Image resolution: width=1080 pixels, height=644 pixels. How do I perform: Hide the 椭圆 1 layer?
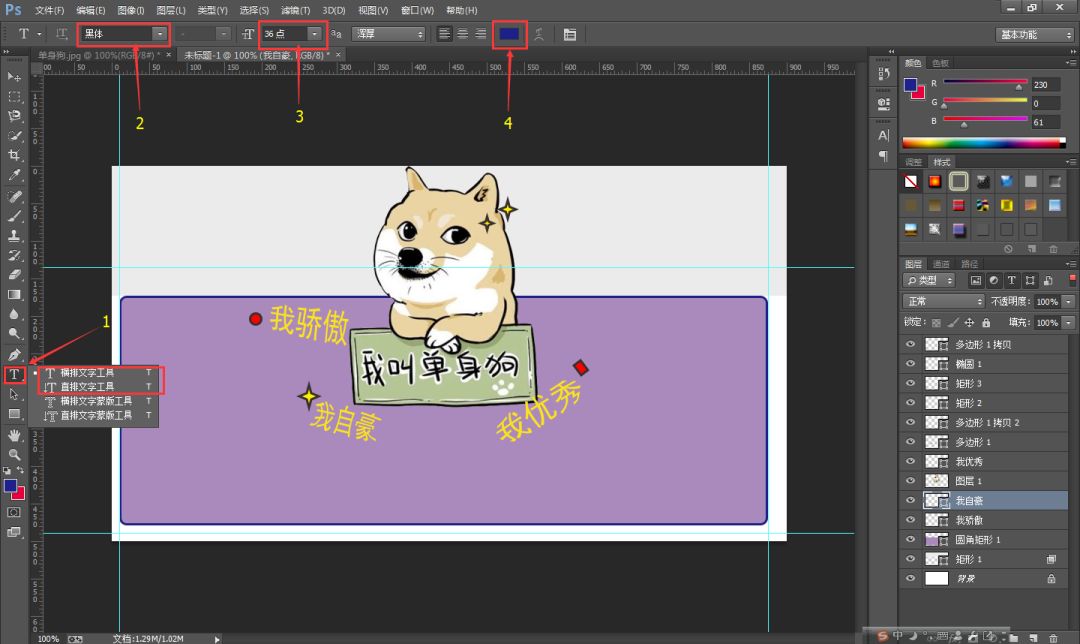click(911, 364)
